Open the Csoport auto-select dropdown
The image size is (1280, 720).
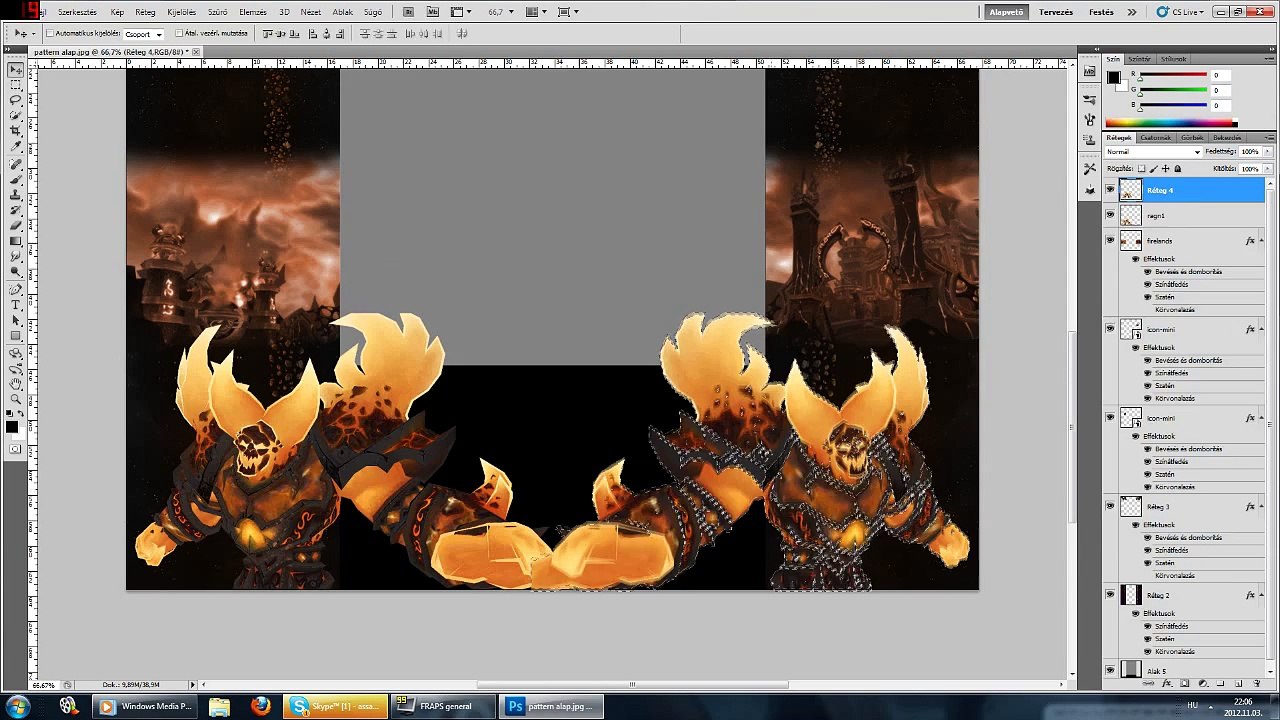pyautogui.click(x=143, y=34)
